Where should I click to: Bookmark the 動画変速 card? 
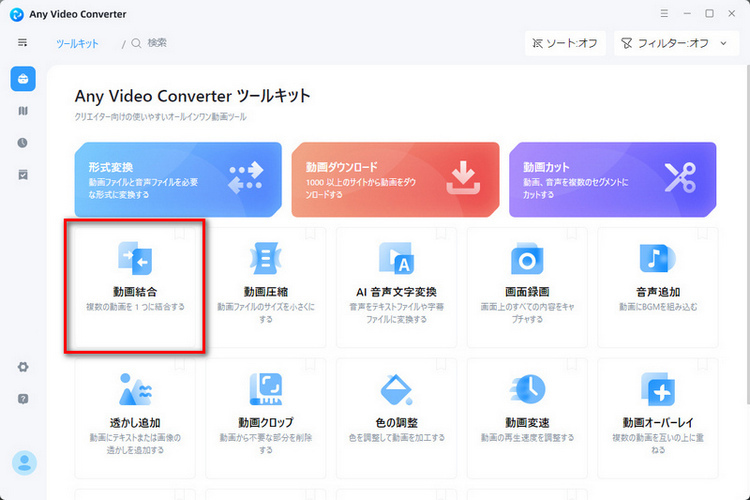572,365
